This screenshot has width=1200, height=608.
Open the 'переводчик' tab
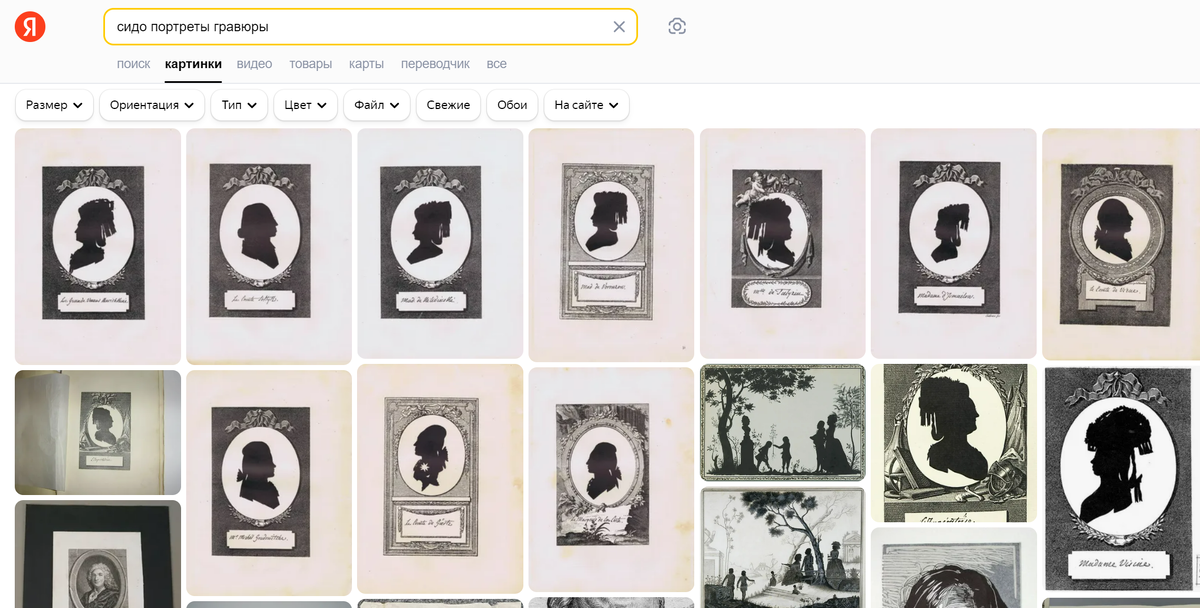[435, 64]
